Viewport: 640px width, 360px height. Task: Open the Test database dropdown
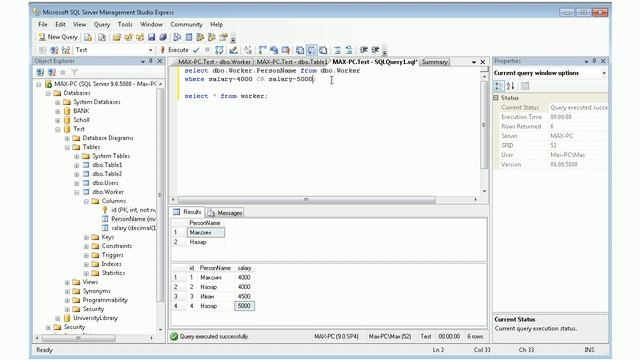point(151,50)
